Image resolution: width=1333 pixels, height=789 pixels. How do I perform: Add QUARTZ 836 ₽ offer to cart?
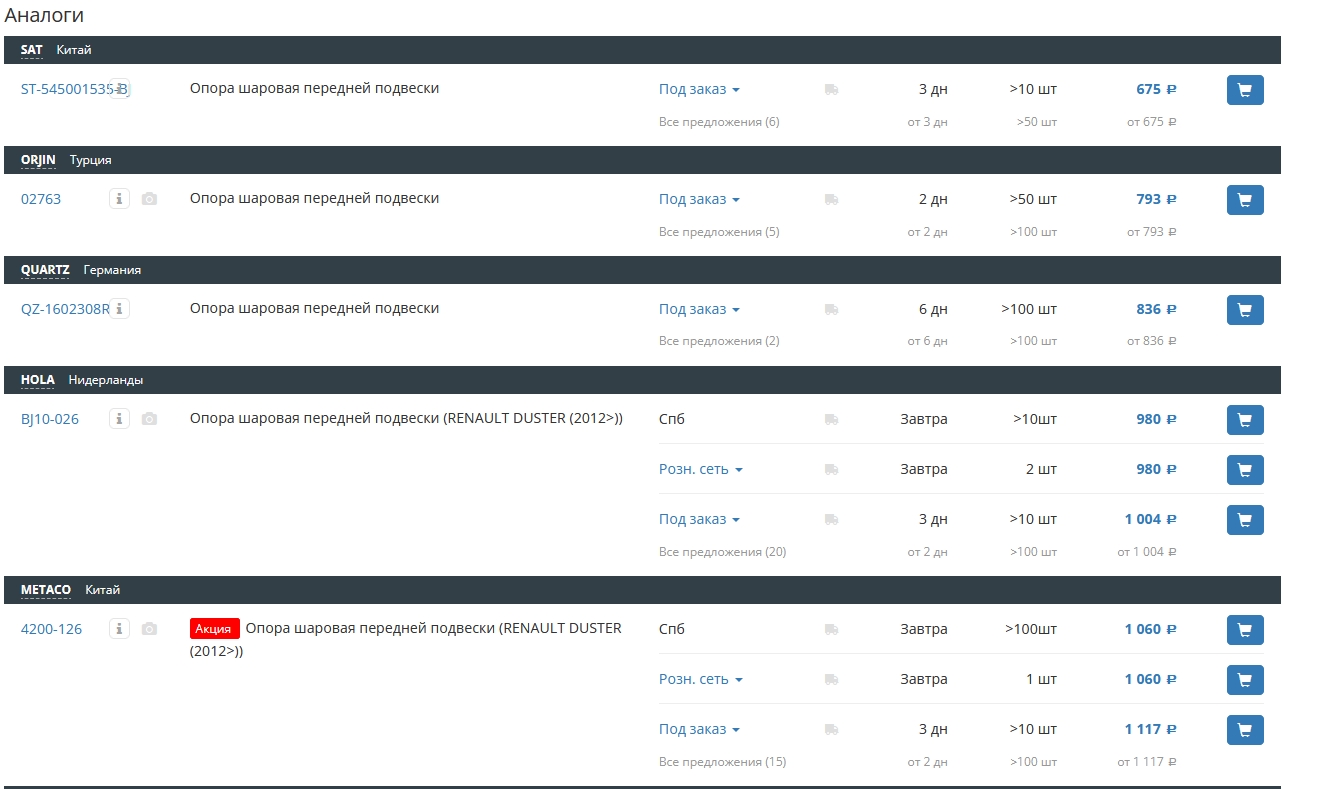pos(1245,310)
